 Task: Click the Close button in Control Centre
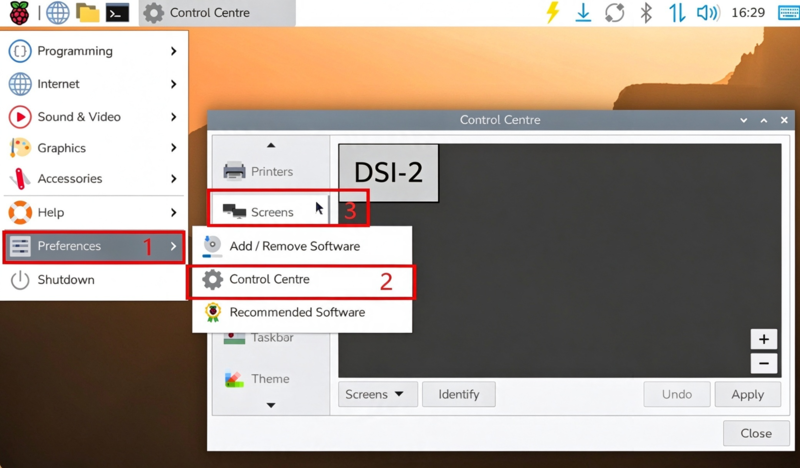[756, 433]
